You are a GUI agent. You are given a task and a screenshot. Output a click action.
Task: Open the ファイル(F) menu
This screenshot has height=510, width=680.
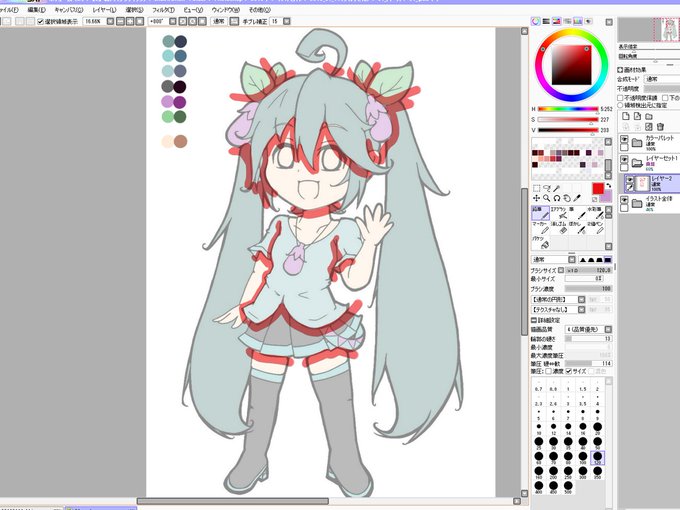pyautogui.click(x=9, y=10)
